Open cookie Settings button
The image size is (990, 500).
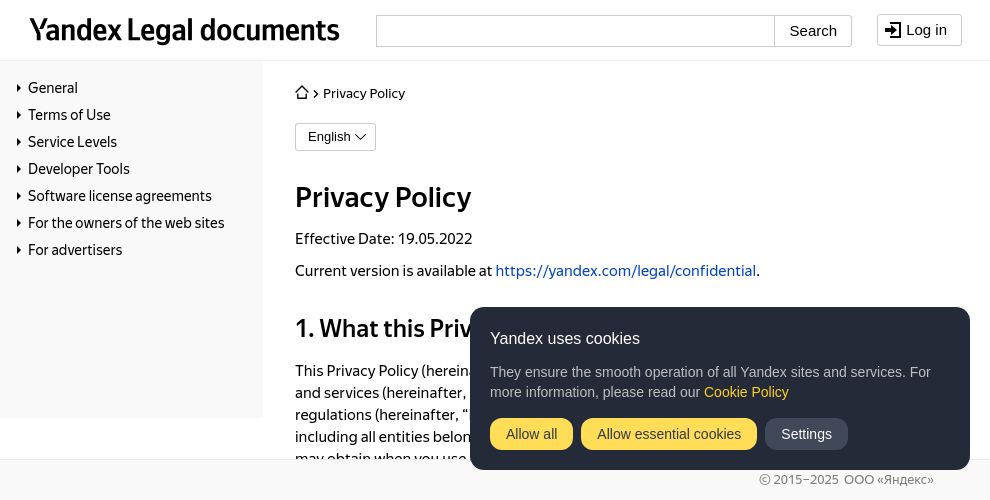806,434
